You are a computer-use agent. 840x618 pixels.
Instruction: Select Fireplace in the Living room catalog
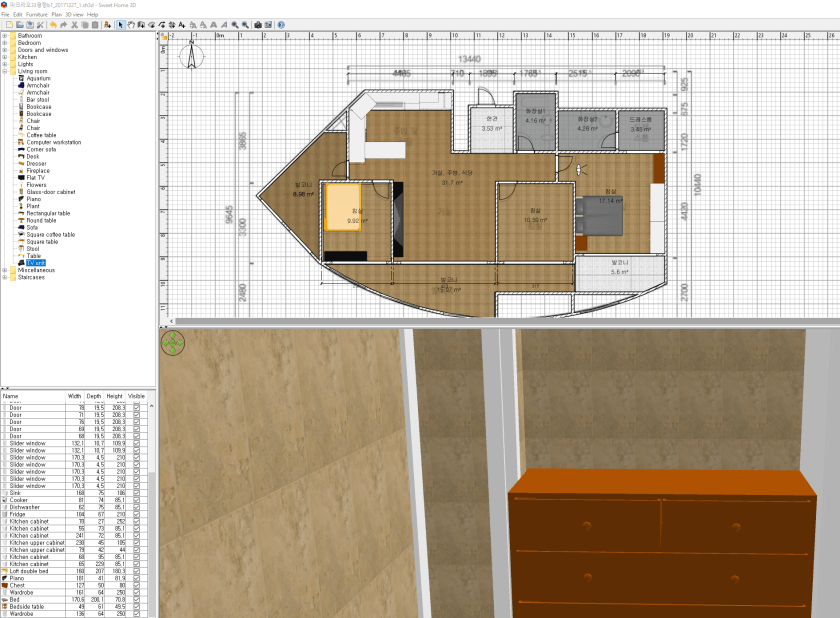[38, 170]
